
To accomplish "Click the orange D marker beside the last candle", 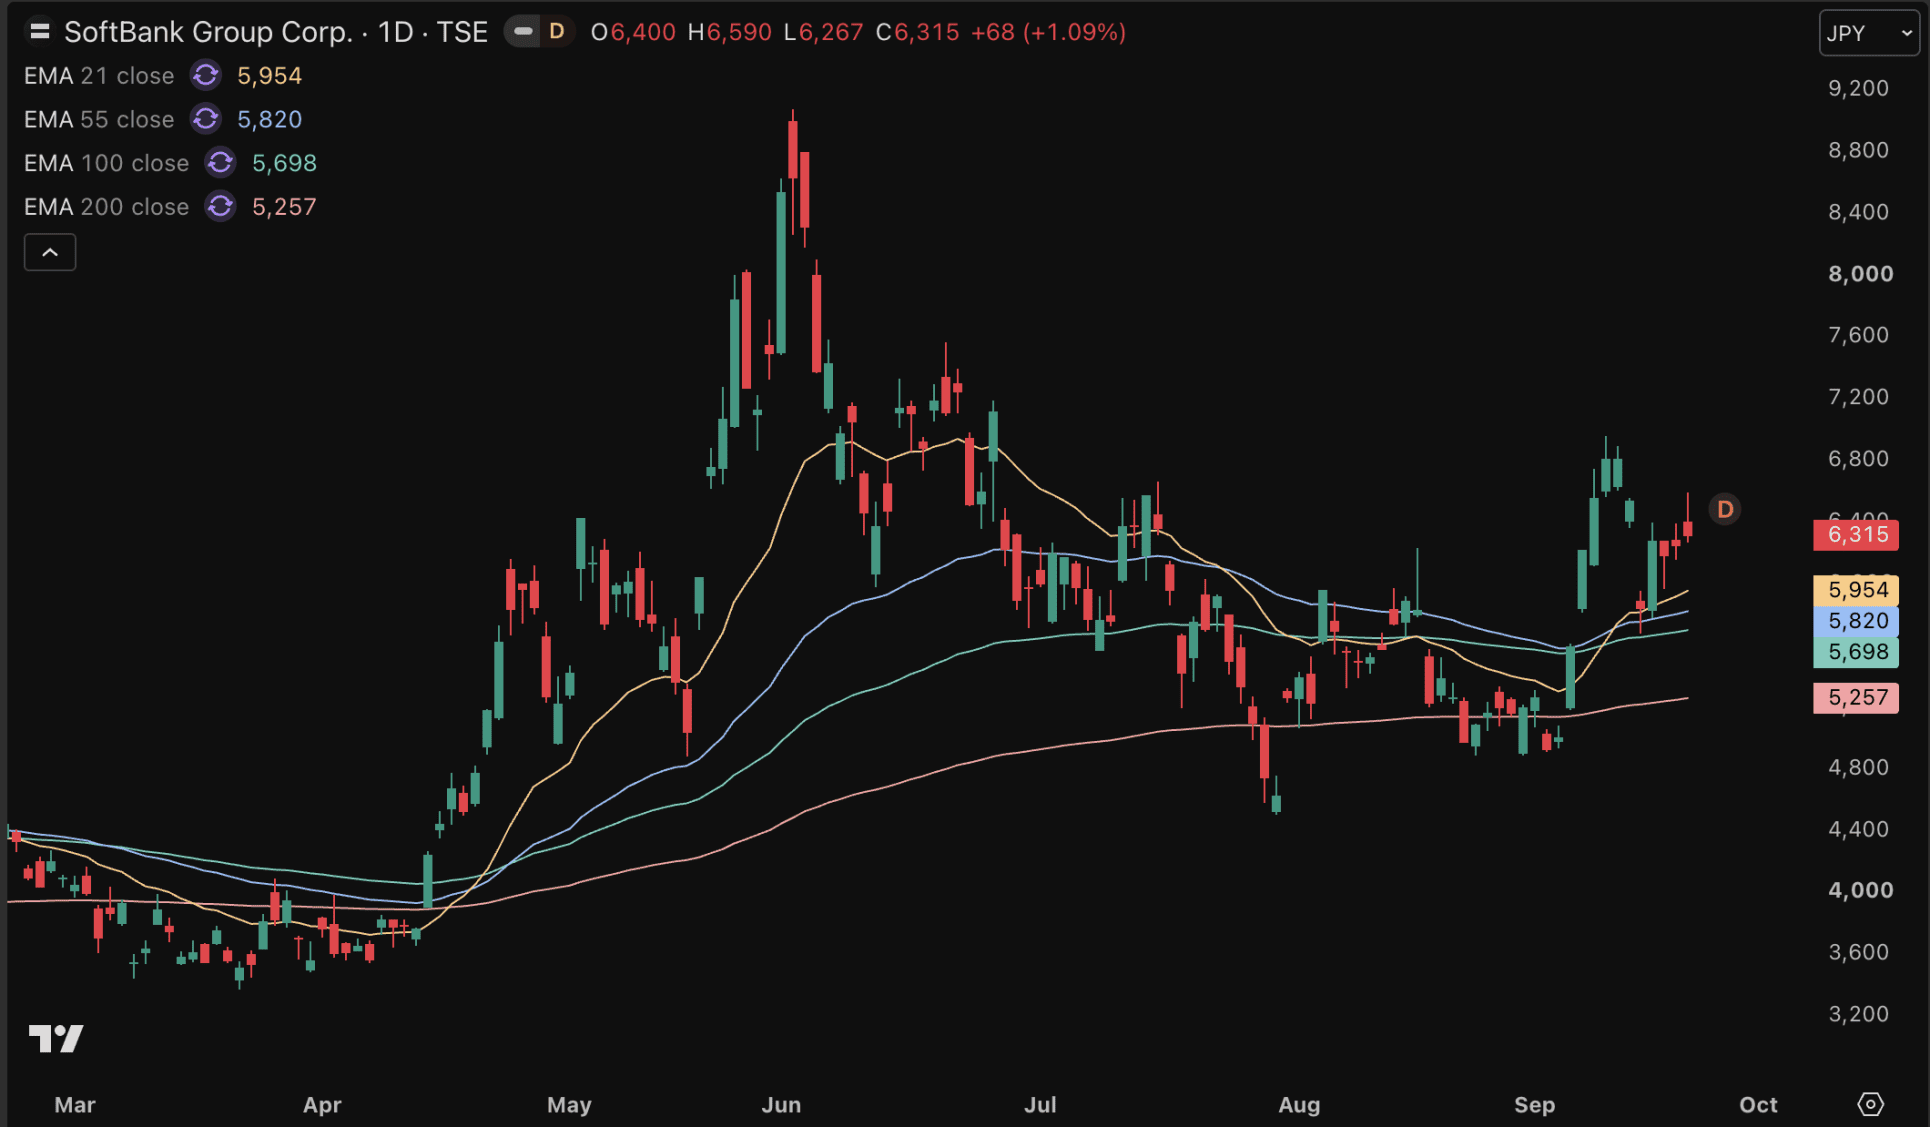I will (x=1725, y=510).
